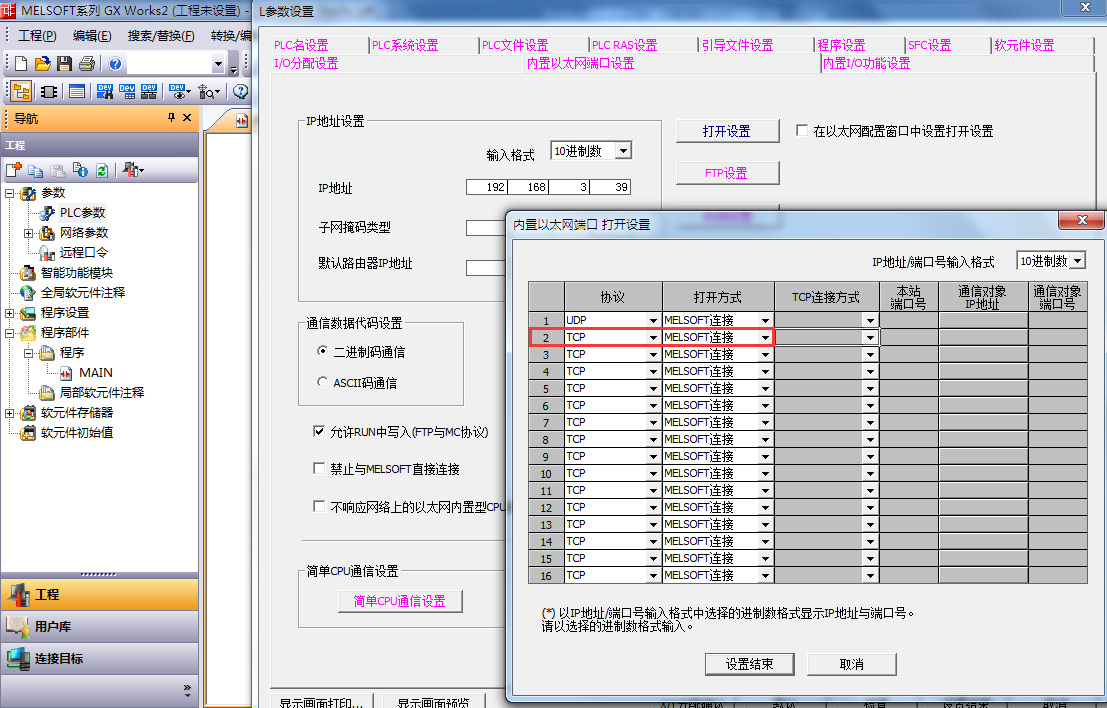The width and height of the screenshot is (1107, 708).
Task: Click 设置结束 to confirm open settings
Action: click(750, 664)
